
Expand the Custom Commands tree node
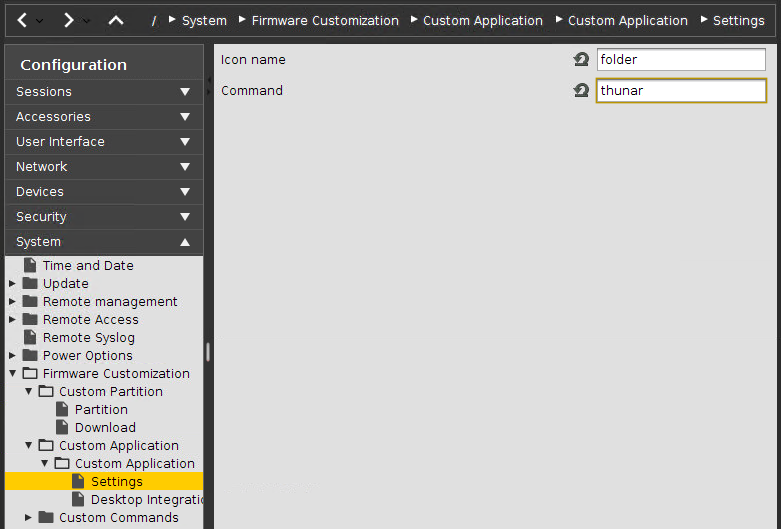pos(29,518)
